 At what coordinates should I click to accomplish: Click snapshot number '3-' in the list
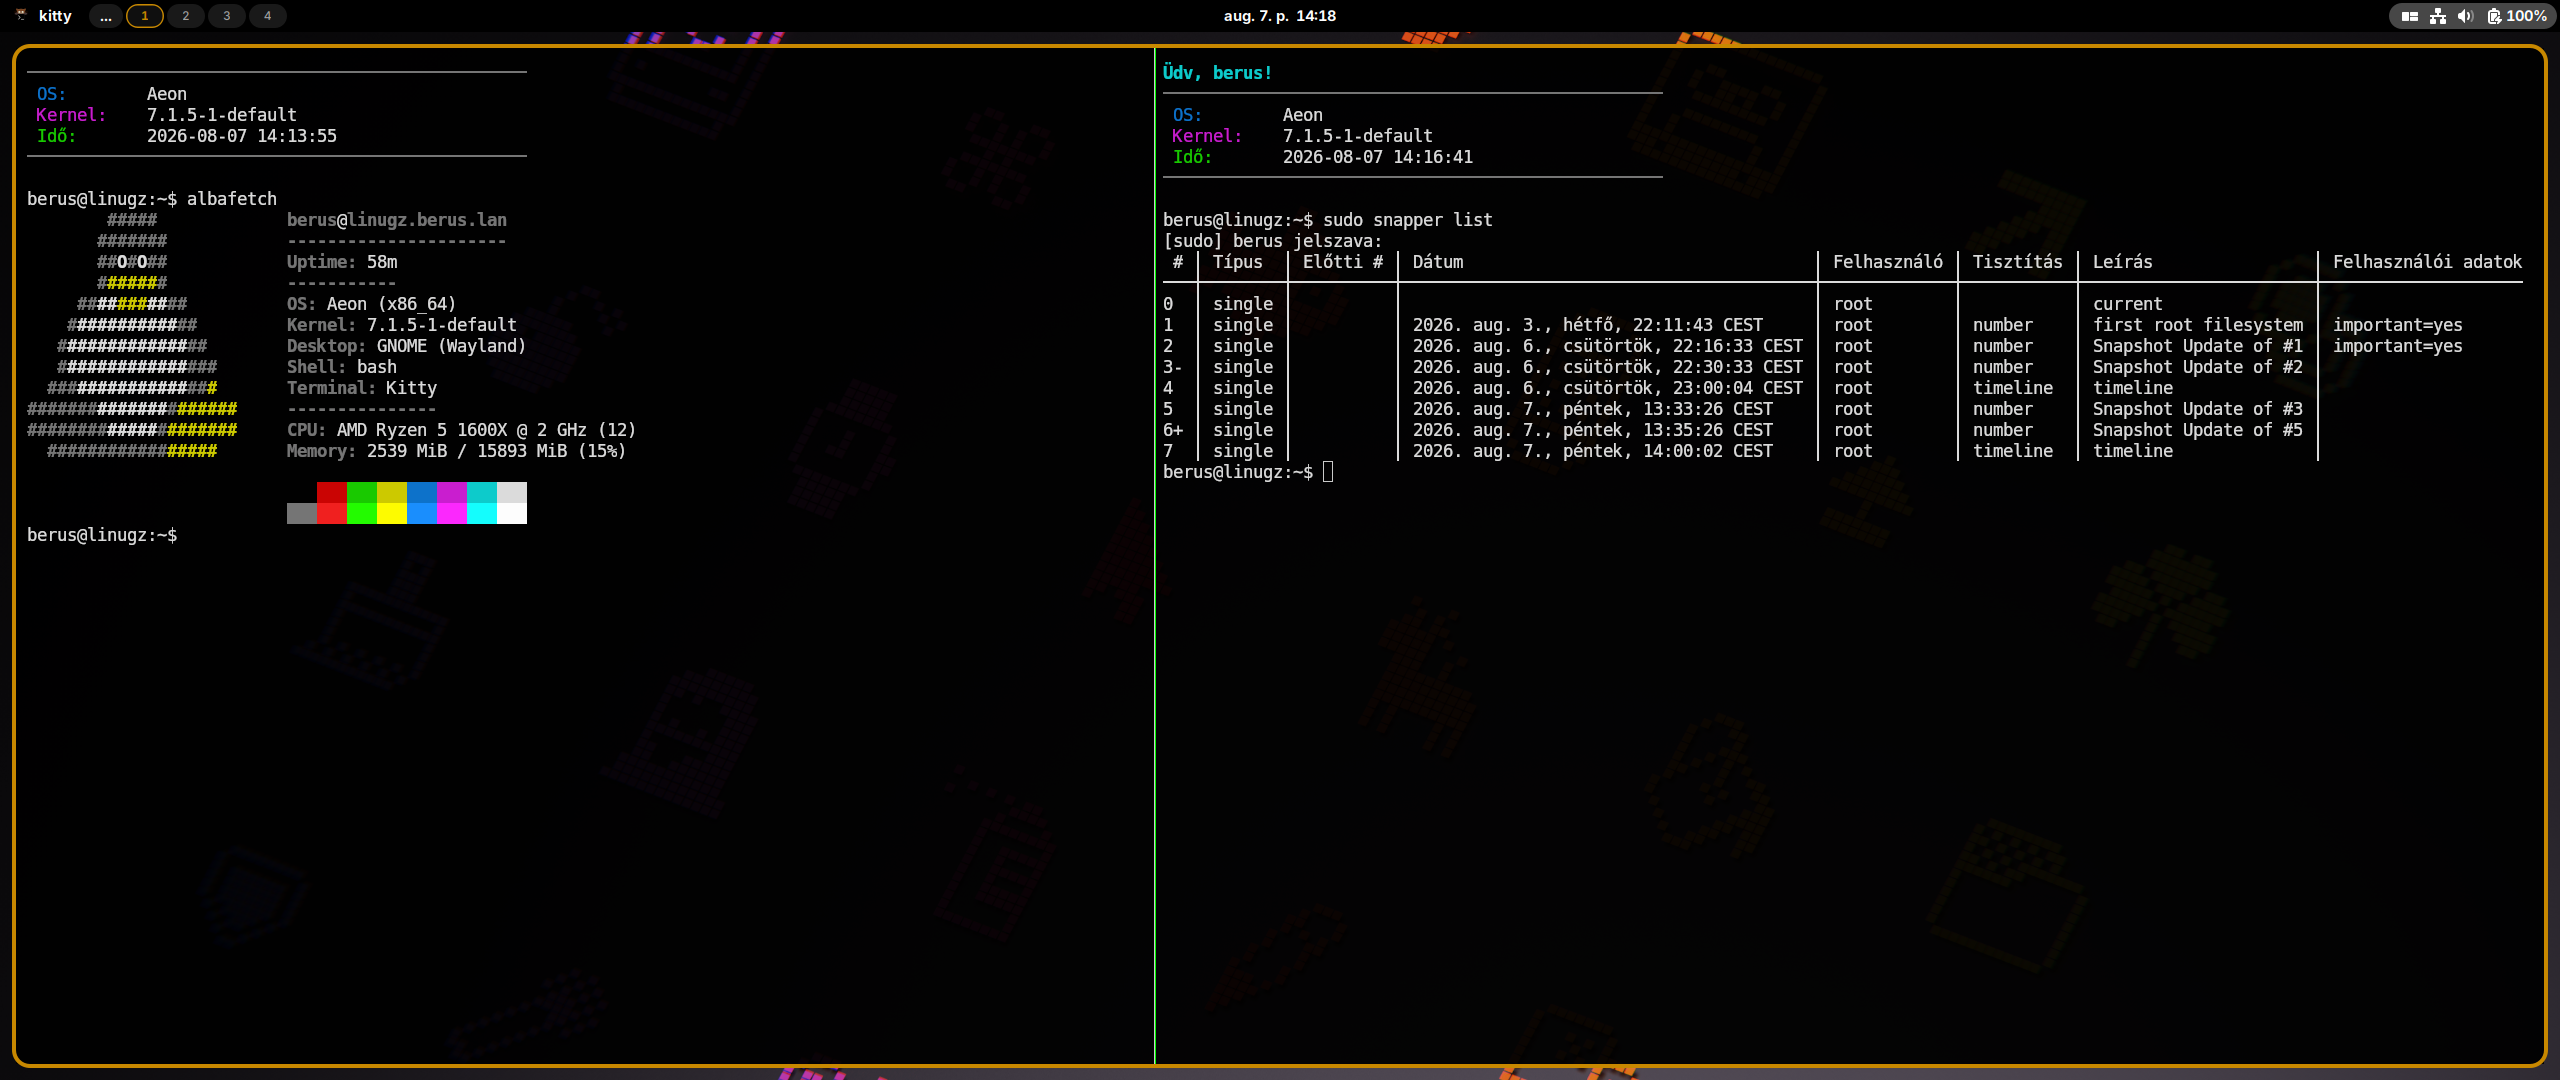pos(1173,367)
